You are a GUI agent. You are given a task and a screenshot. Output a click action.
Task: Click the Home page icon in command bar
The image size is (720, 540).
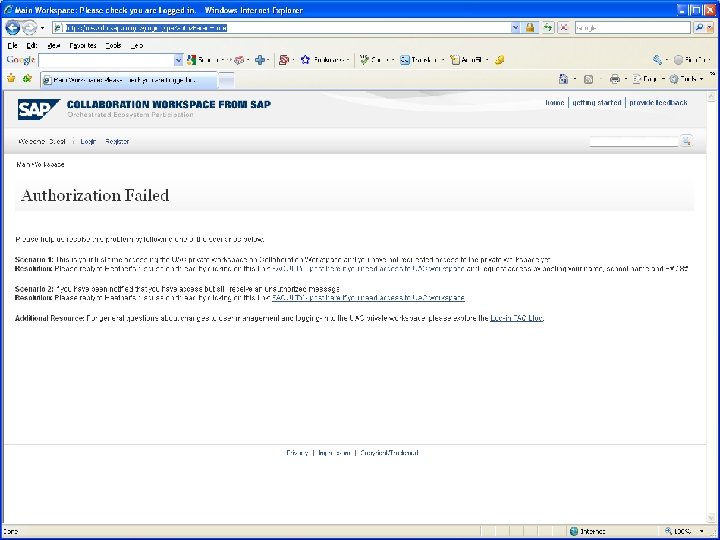click(563, 79)
